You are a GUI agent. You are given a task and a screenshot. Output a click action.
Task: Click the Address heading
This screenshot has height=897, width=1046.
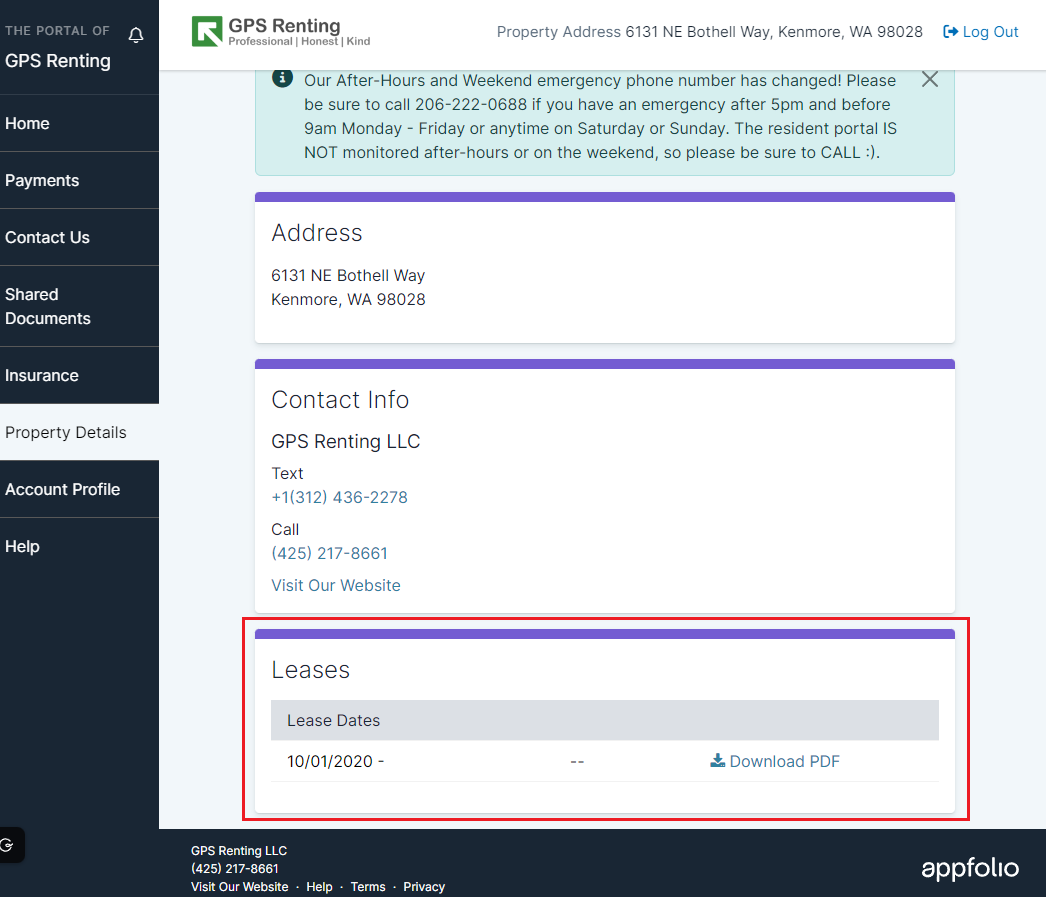pos(317,233)
